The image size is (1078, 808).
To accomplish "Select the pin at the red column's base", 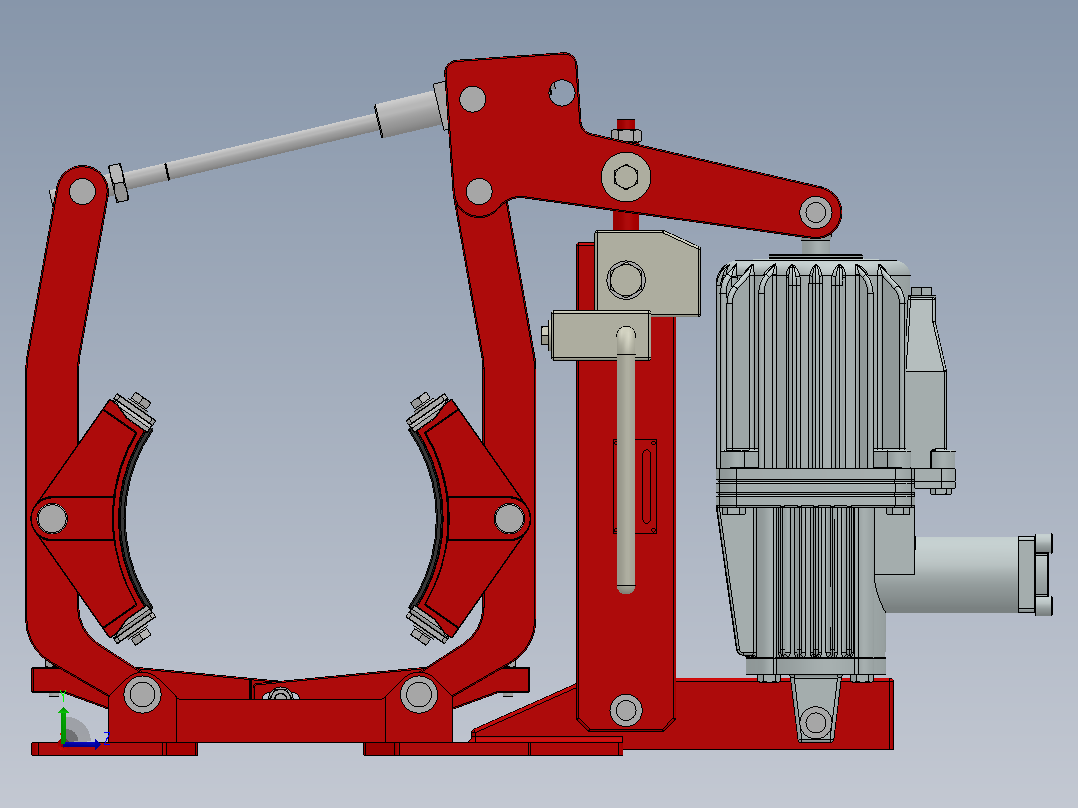I will (626, 710).
